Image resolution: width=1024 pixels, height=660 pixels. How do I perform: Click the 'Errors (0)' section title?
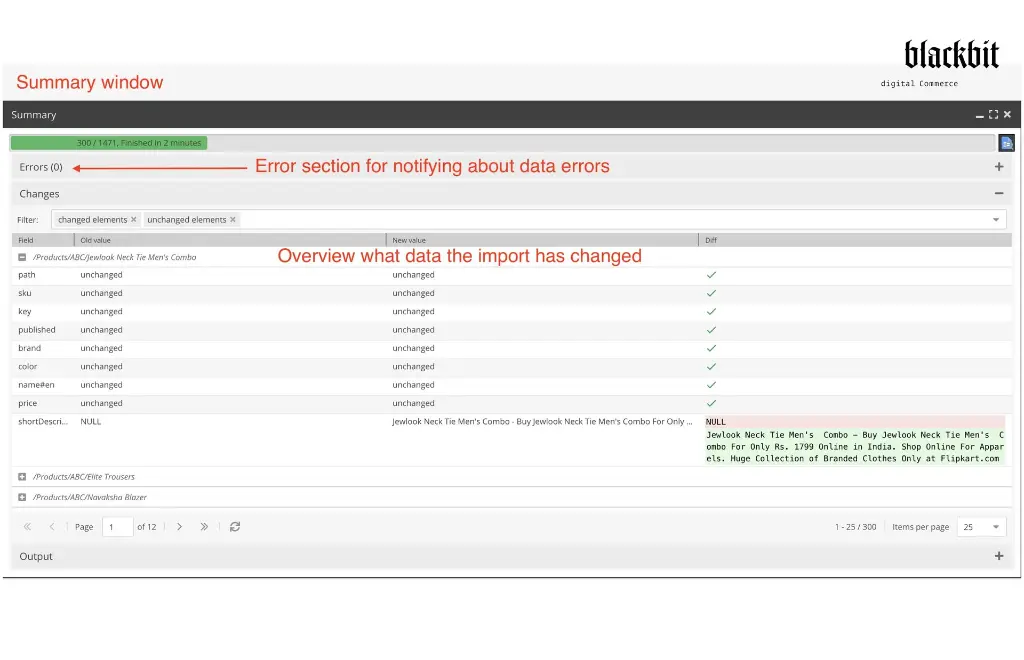(41, 167)
